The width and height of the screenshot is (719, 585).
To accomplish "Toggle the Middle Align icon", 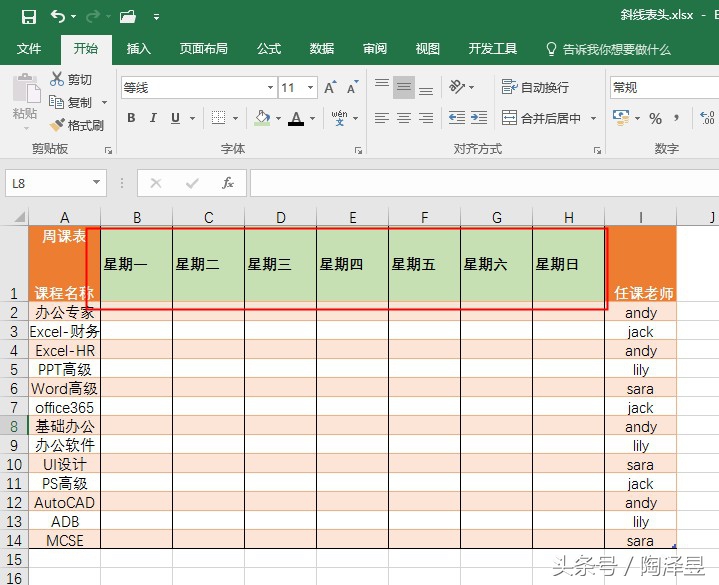I will 404,87.
